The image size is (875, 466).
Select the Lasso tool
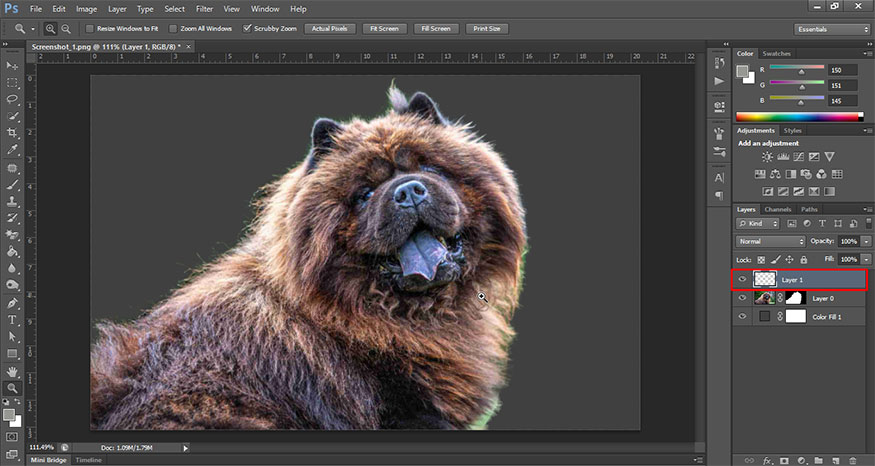point(12,99)
